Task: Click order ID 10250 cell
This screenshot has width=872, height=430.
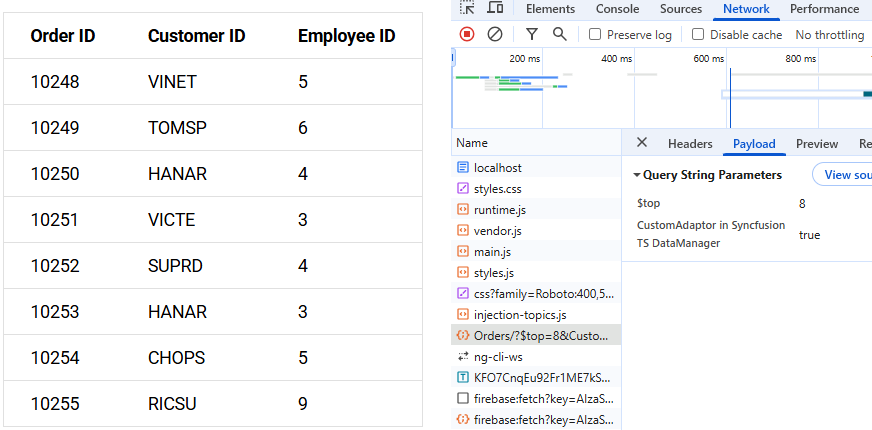Action: (55, 174)
